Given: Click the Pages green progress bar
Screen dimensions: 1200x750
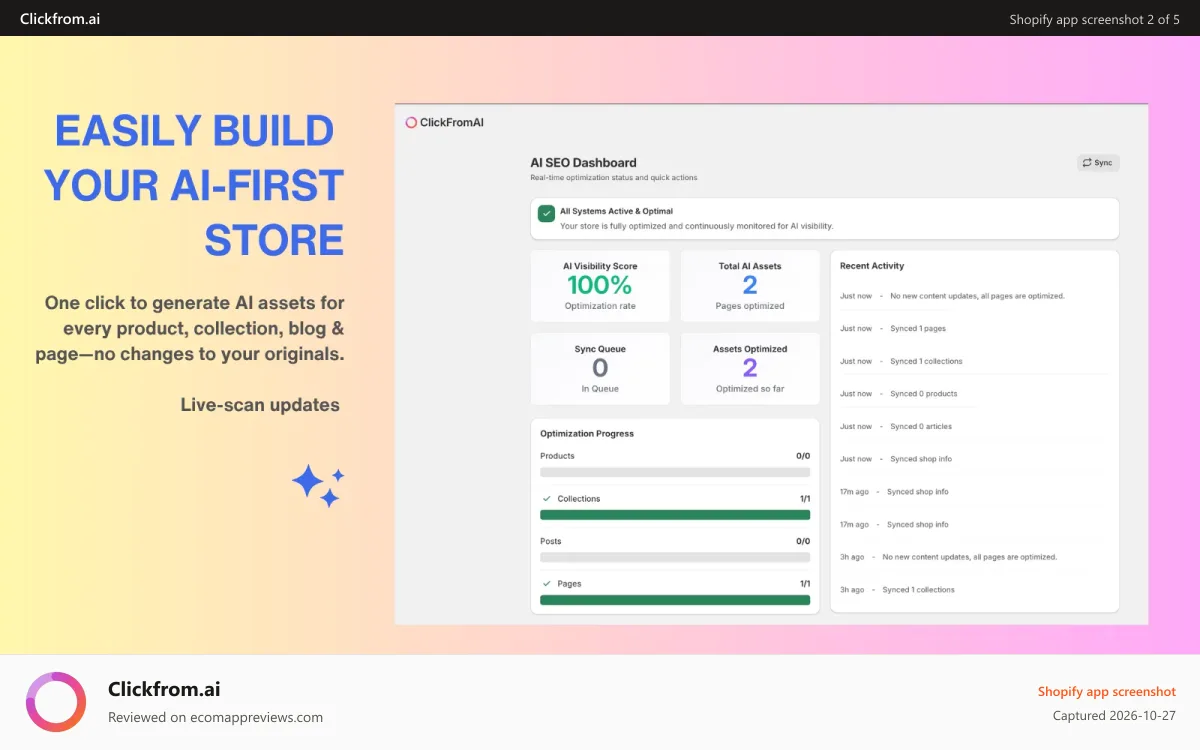Looking at the screenshot, I should pos(675,600).
